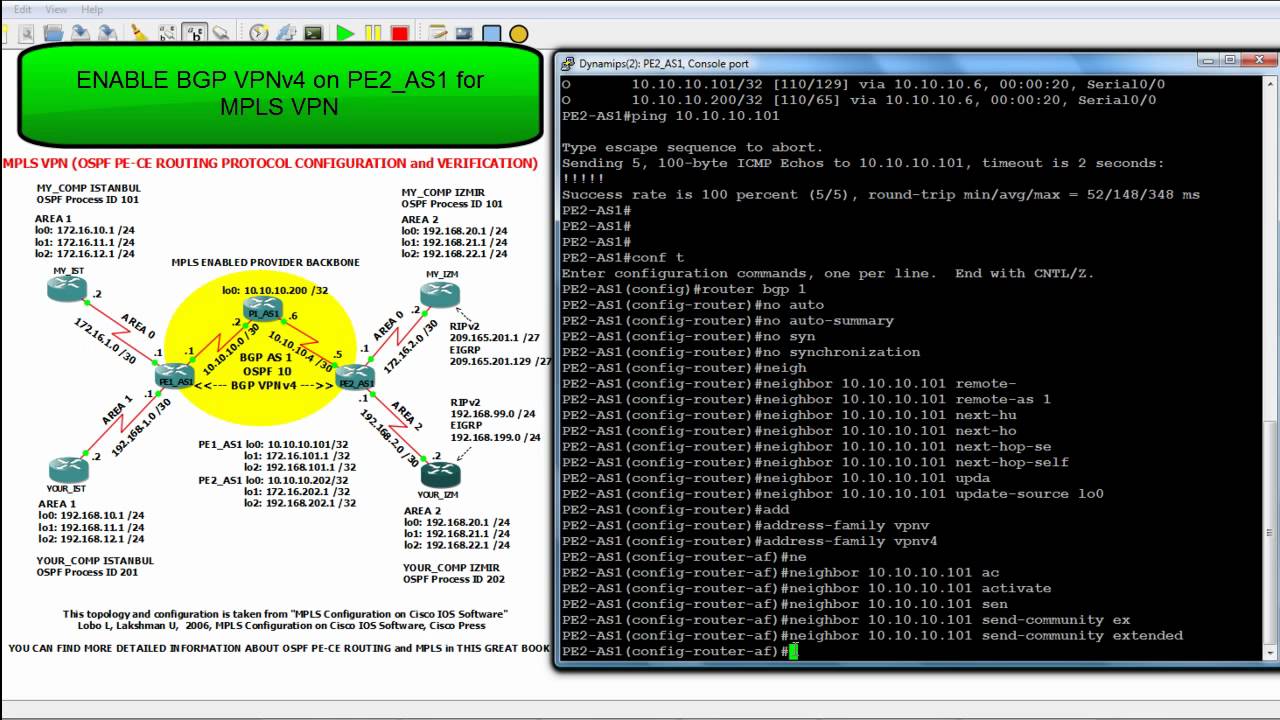Select the YOUR_IST router in topology
This screenshot has width=1280, height=720.
(67, 468)
